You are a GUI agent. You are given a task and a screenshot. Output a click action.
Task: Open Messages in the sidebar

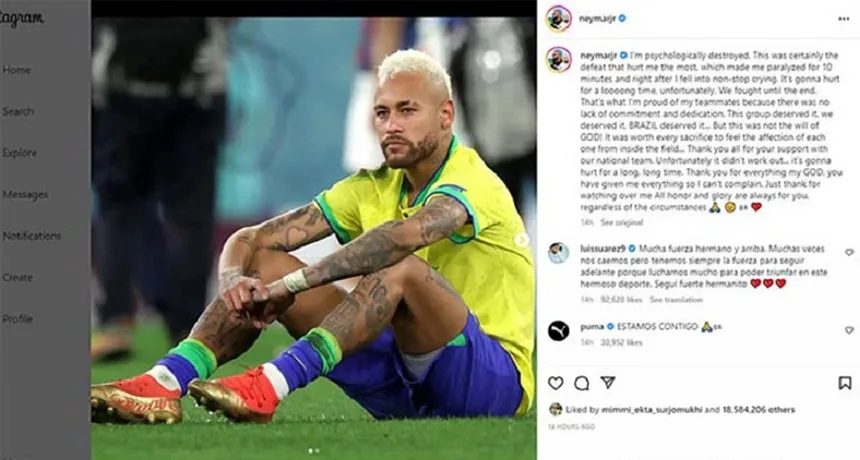click(x=25, y=194)
